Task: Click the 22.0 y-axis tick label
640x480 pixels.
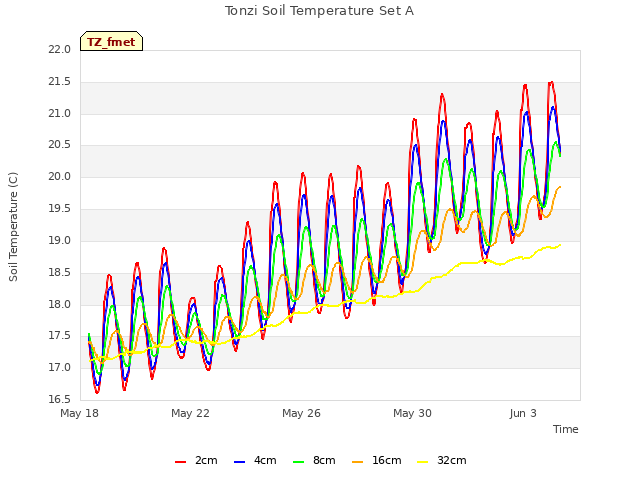Action: (x=60, y=50)
